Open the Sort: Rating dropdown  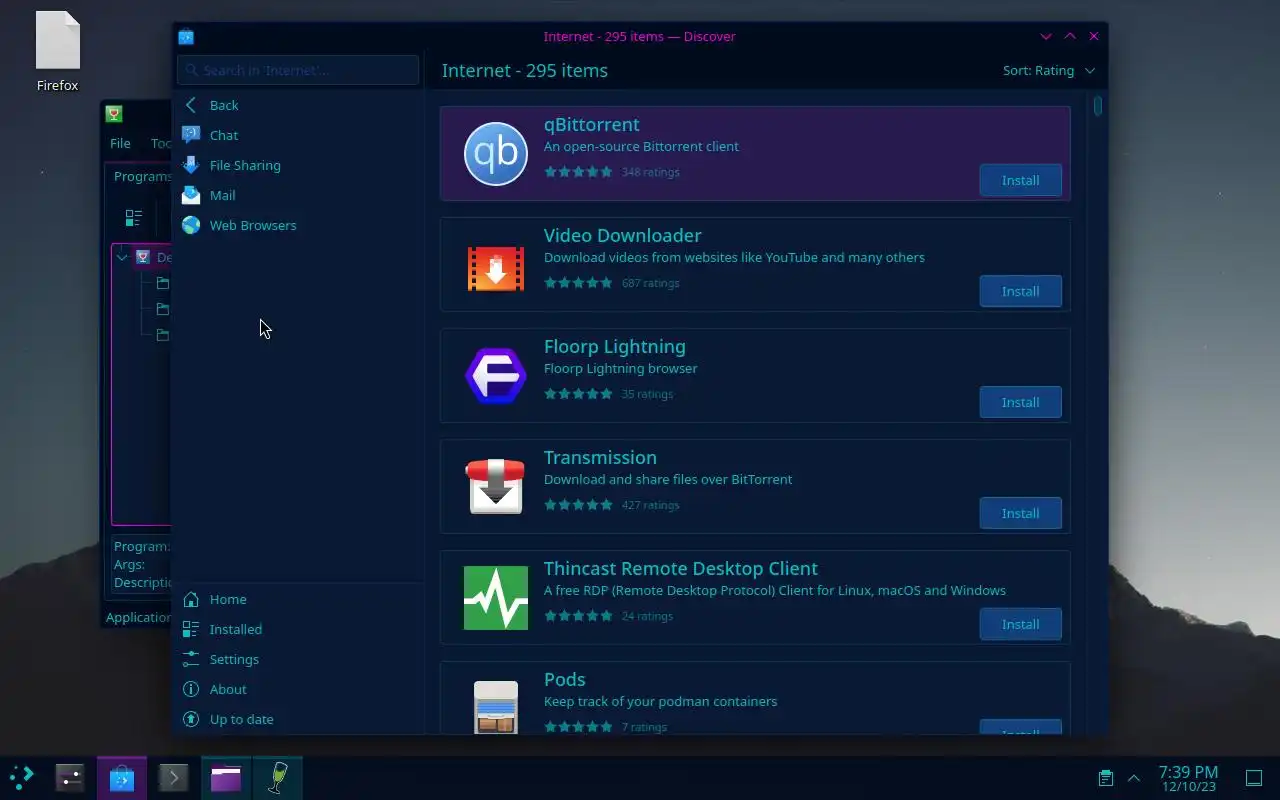pyautogui.click(x=1049, y=70)
